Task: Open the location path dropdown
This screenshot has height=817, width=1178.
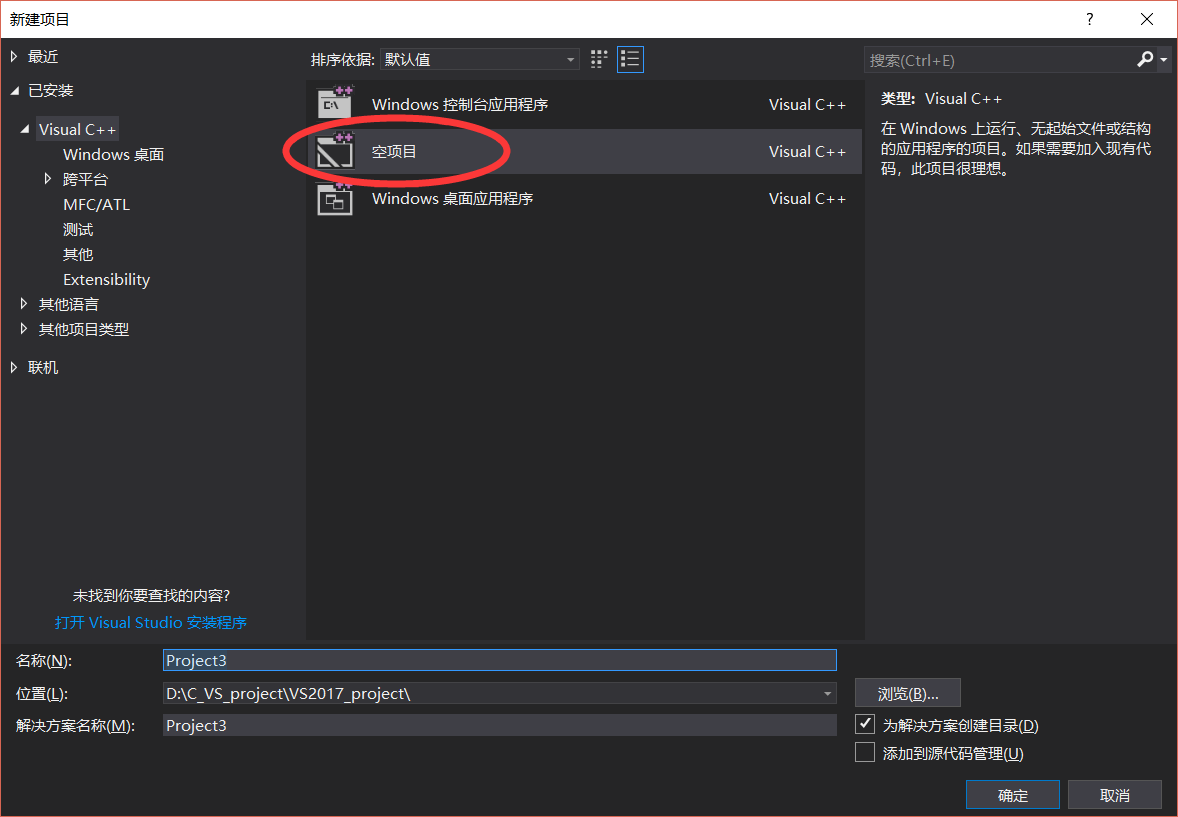Action: [827, 693]
